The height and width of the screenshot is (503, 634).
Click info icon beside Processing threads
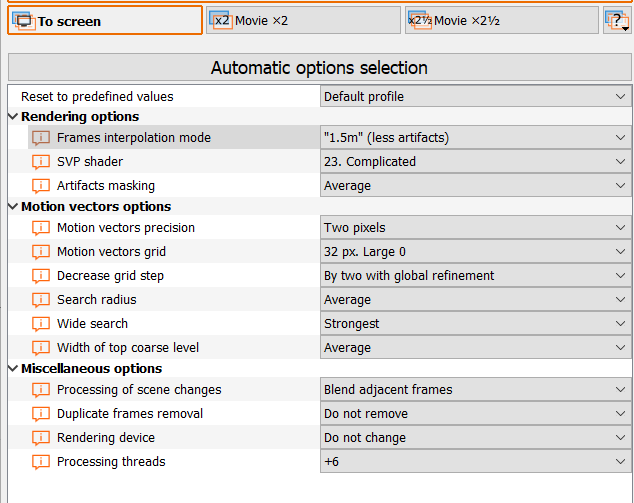point(41,462)
